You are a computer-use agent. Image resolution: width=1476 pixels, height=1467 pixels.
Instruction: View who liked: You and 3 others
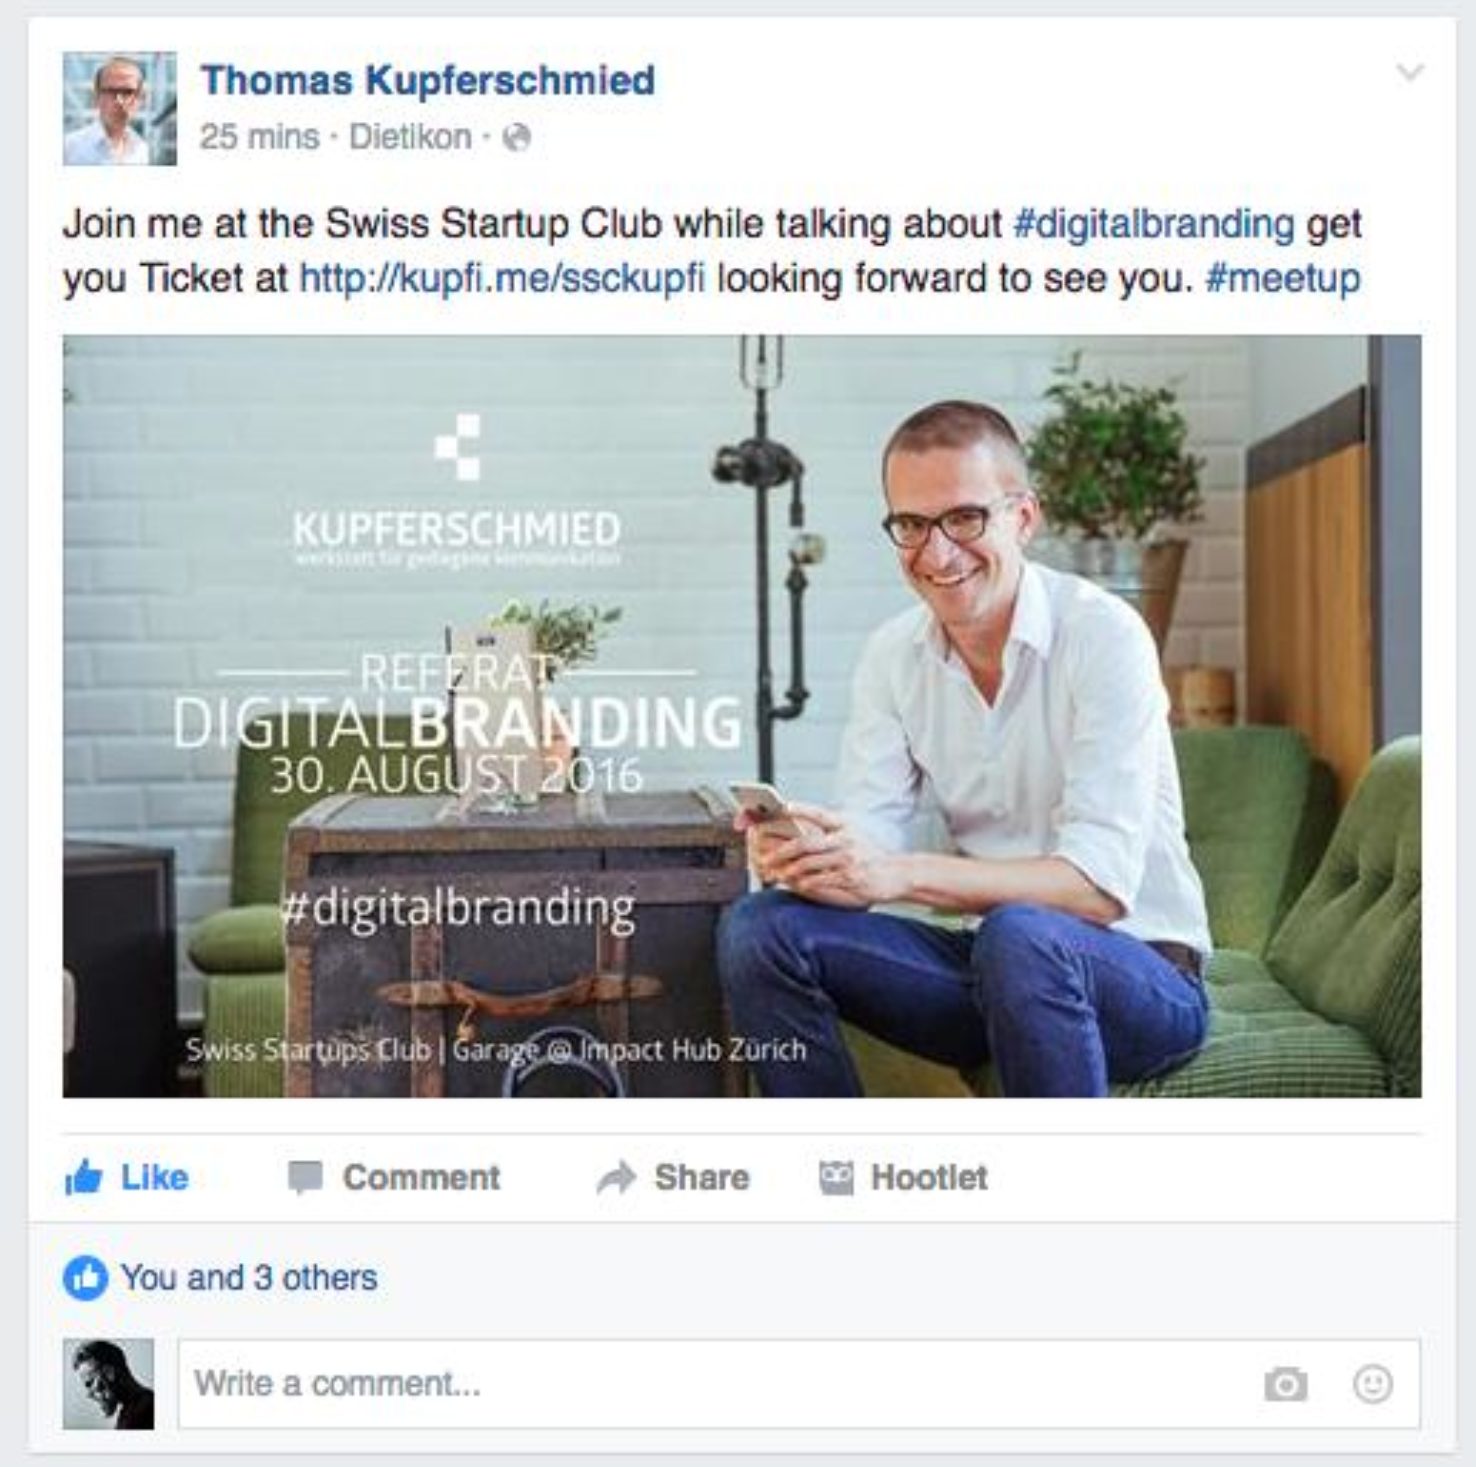coord(249,1277)
